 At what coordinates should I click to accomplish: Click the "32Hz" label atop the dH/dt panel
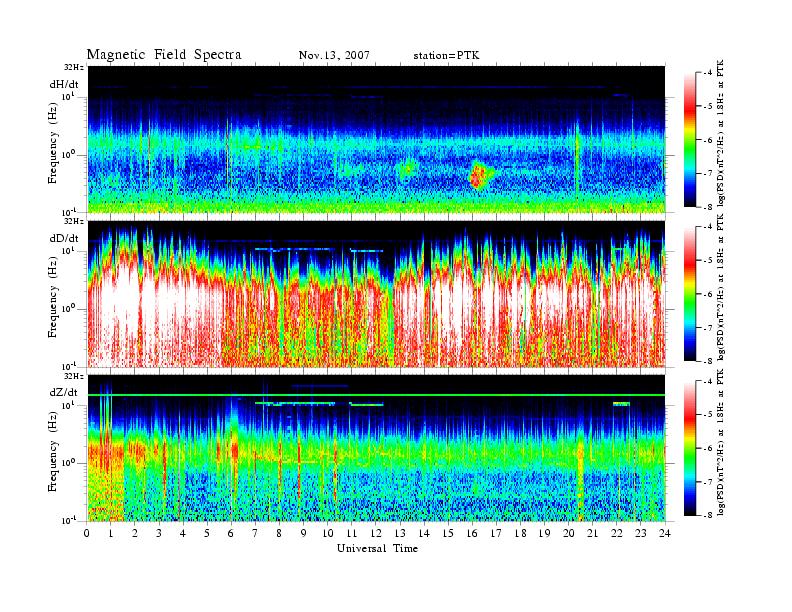tap(74, 67)
